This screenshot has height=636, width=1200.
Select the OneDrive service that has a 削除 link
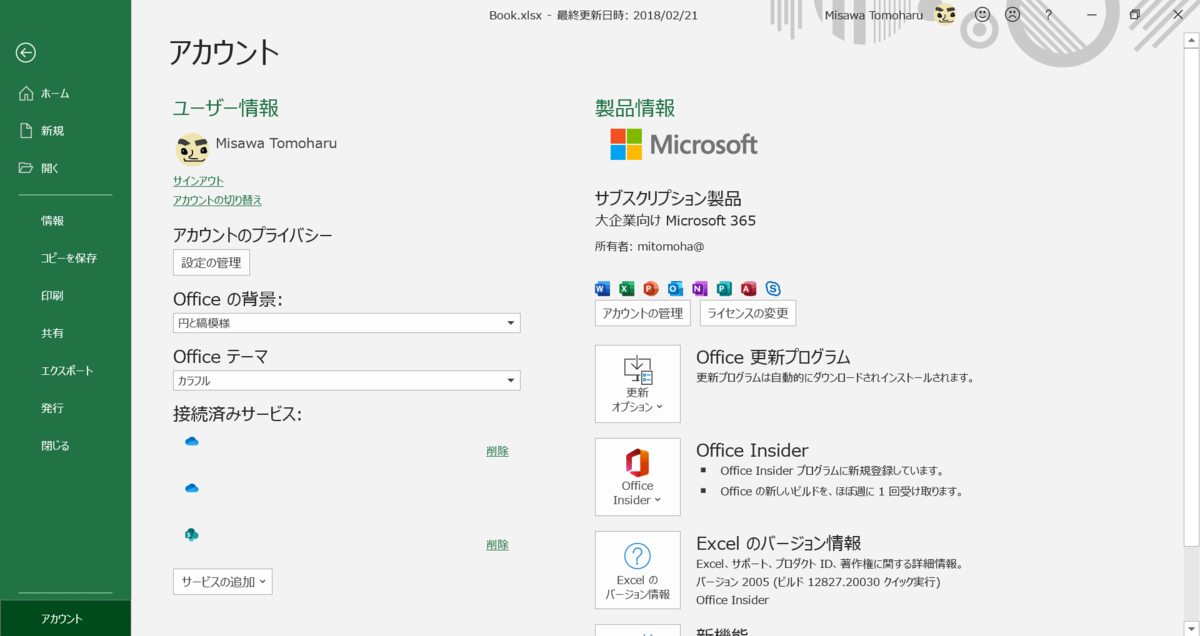click(x=192, y=441)
